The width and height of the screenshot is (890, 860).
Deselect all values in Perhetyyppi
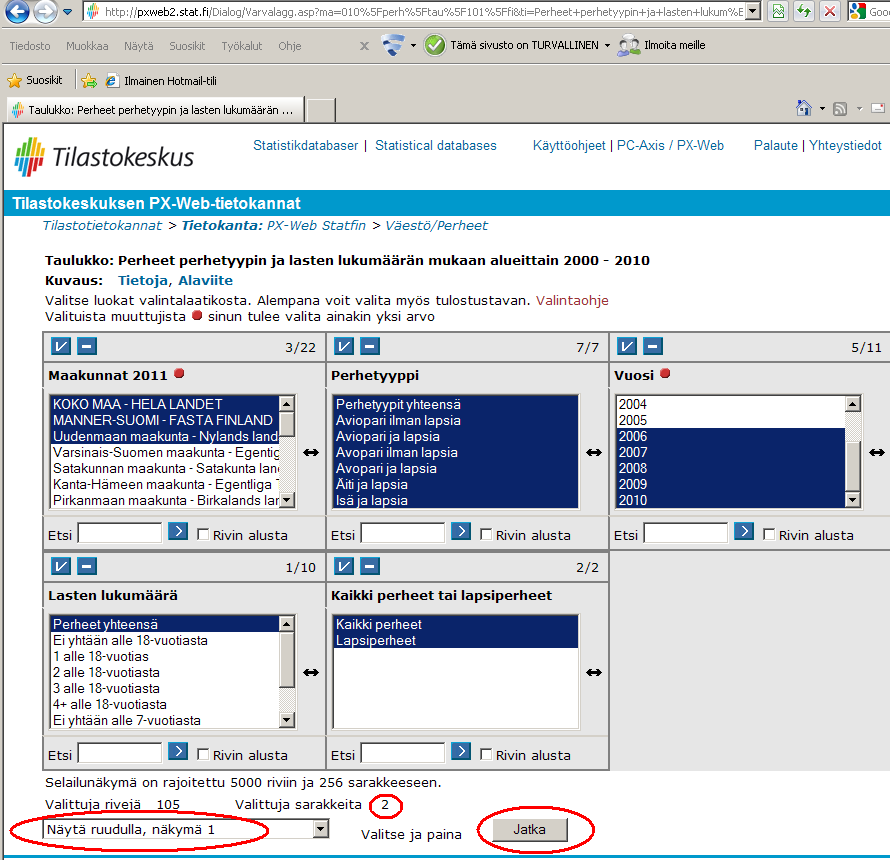point(369,346)
